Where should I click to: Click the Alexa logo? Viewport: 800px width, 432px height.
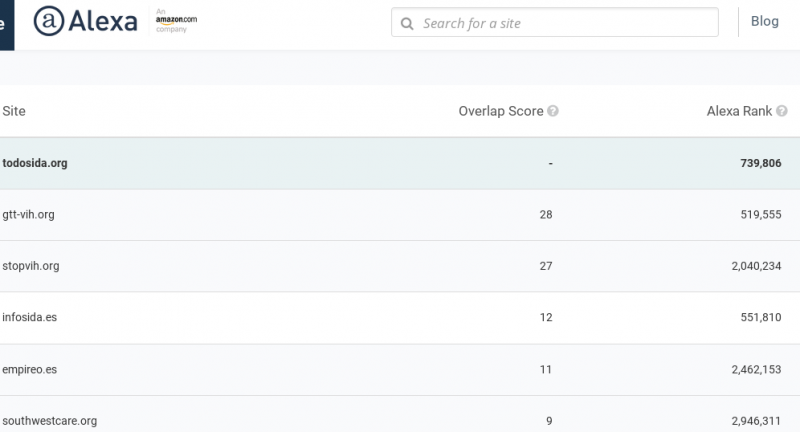tap(85, 21)
